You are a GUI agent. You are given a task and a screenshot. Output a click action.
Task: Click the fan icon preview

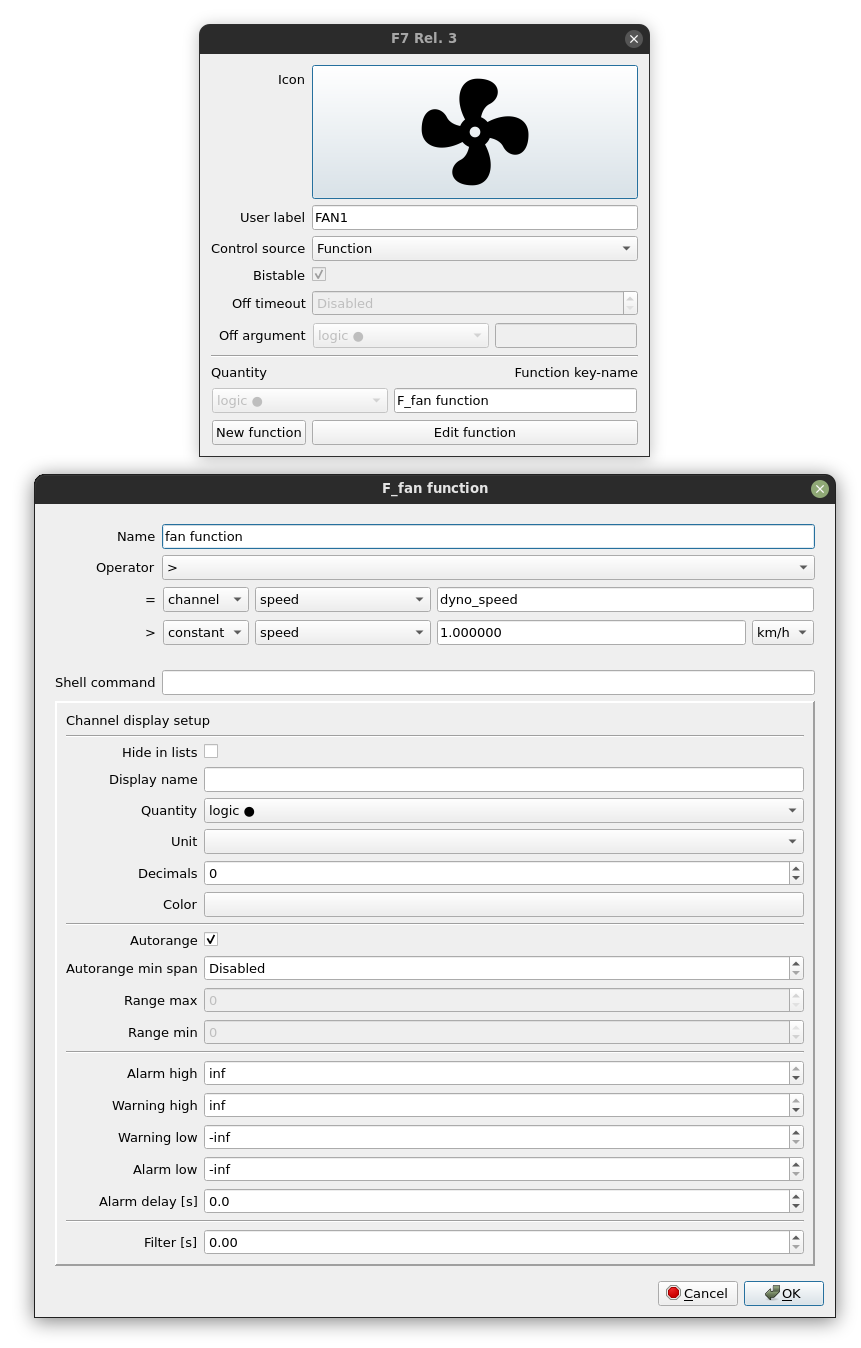(x=474, y=131)
